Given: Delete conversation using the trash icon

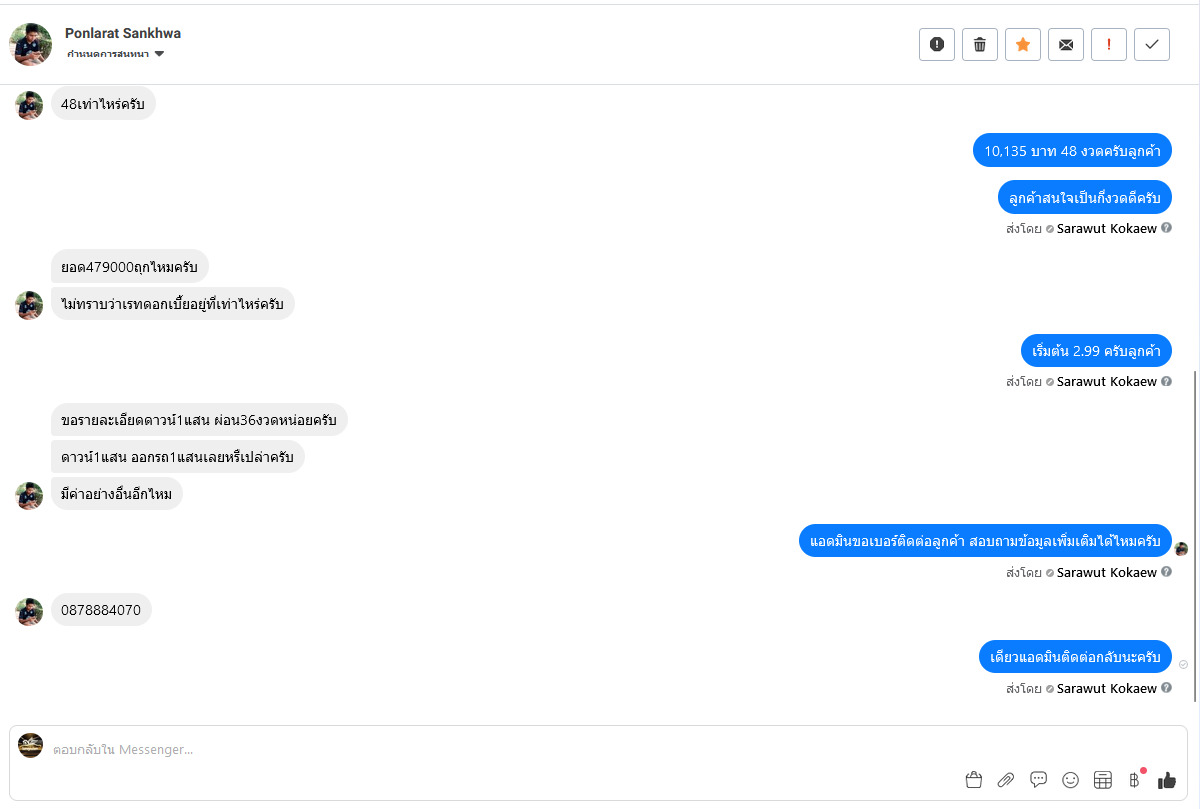Looking at the screenshot, I should (x=980, y=44).
